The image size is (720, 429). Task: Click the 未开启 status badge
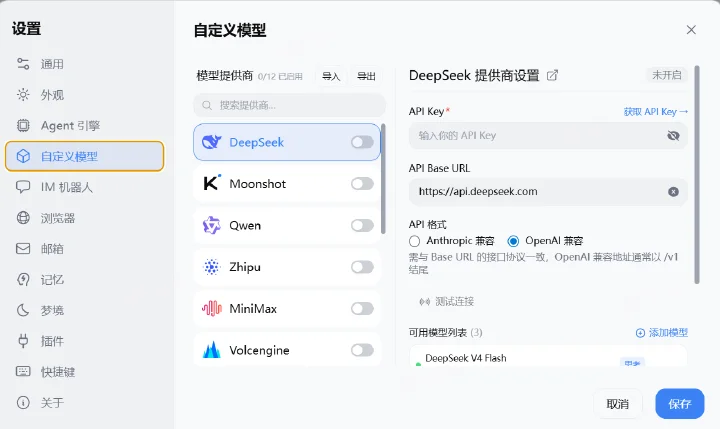point(667,75)
